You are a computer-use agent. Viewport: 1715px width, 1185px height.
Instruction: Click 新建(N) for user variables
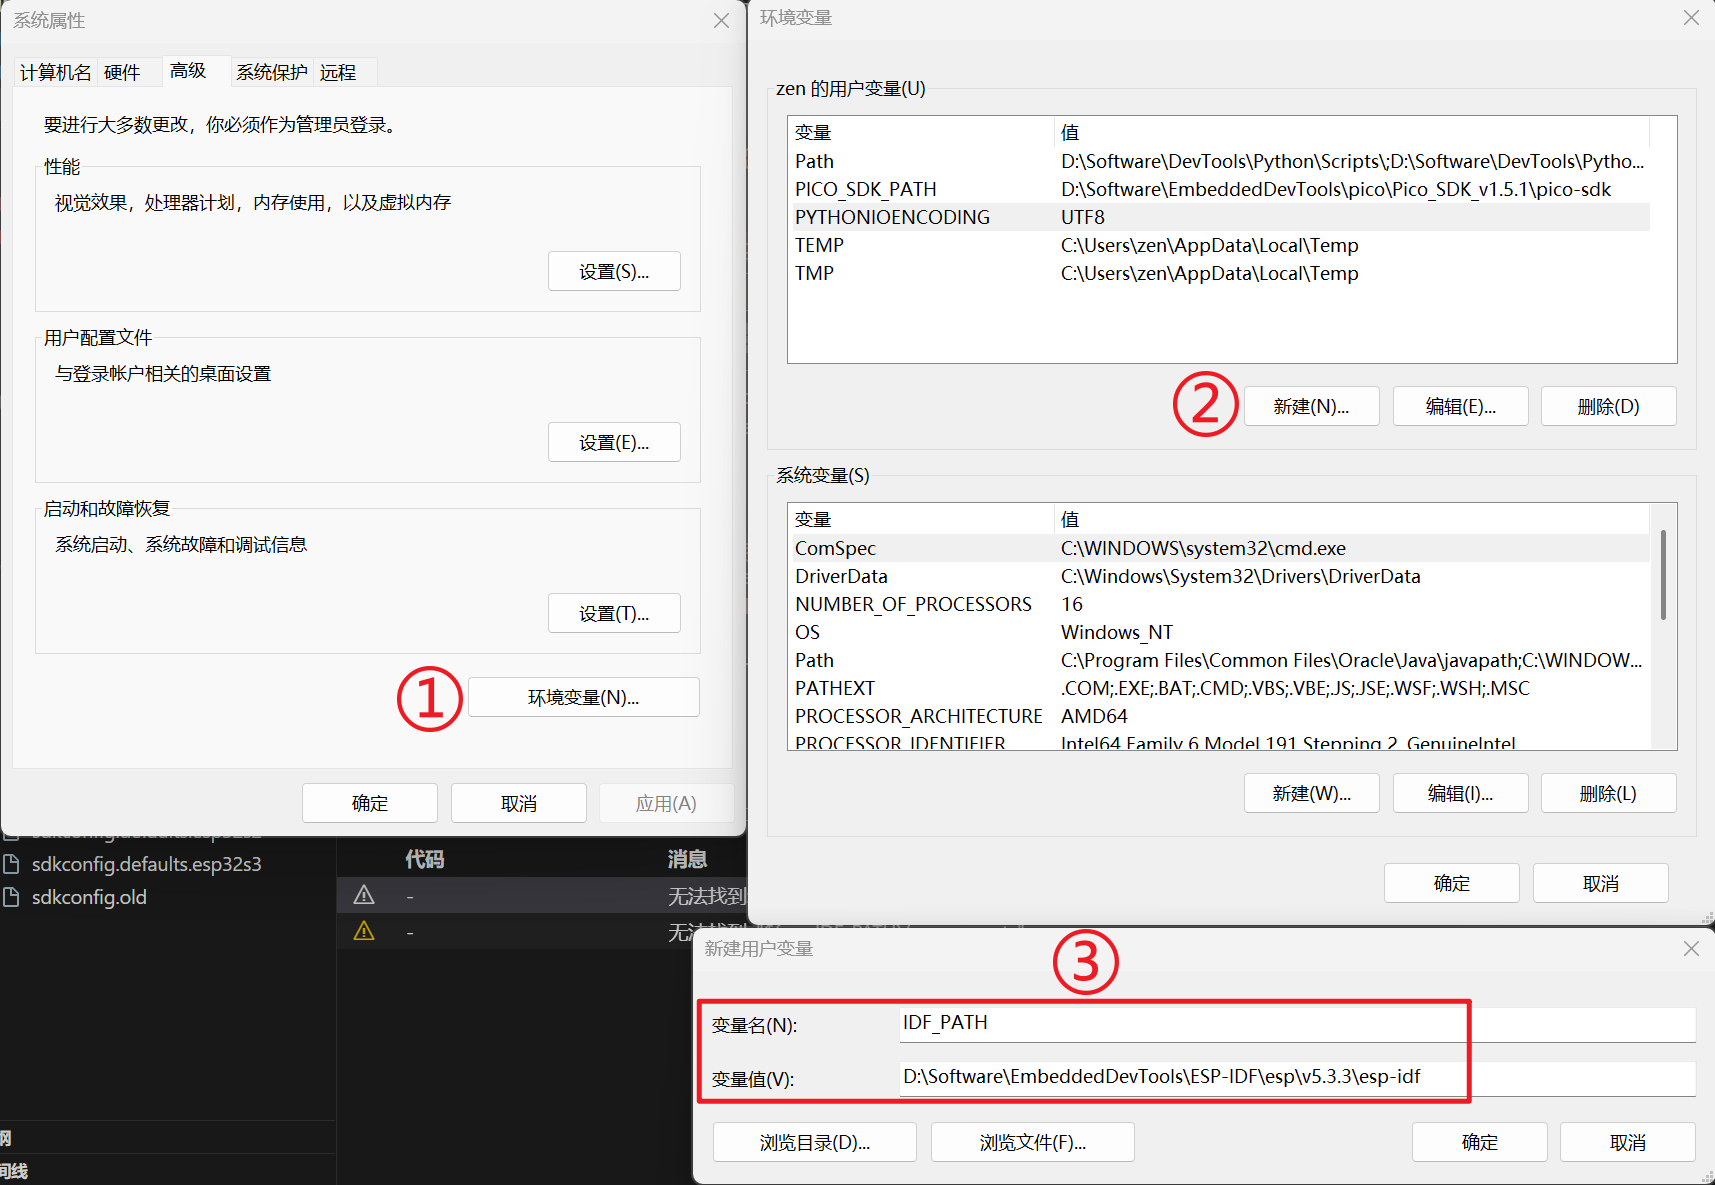[x=1311, y=405]
